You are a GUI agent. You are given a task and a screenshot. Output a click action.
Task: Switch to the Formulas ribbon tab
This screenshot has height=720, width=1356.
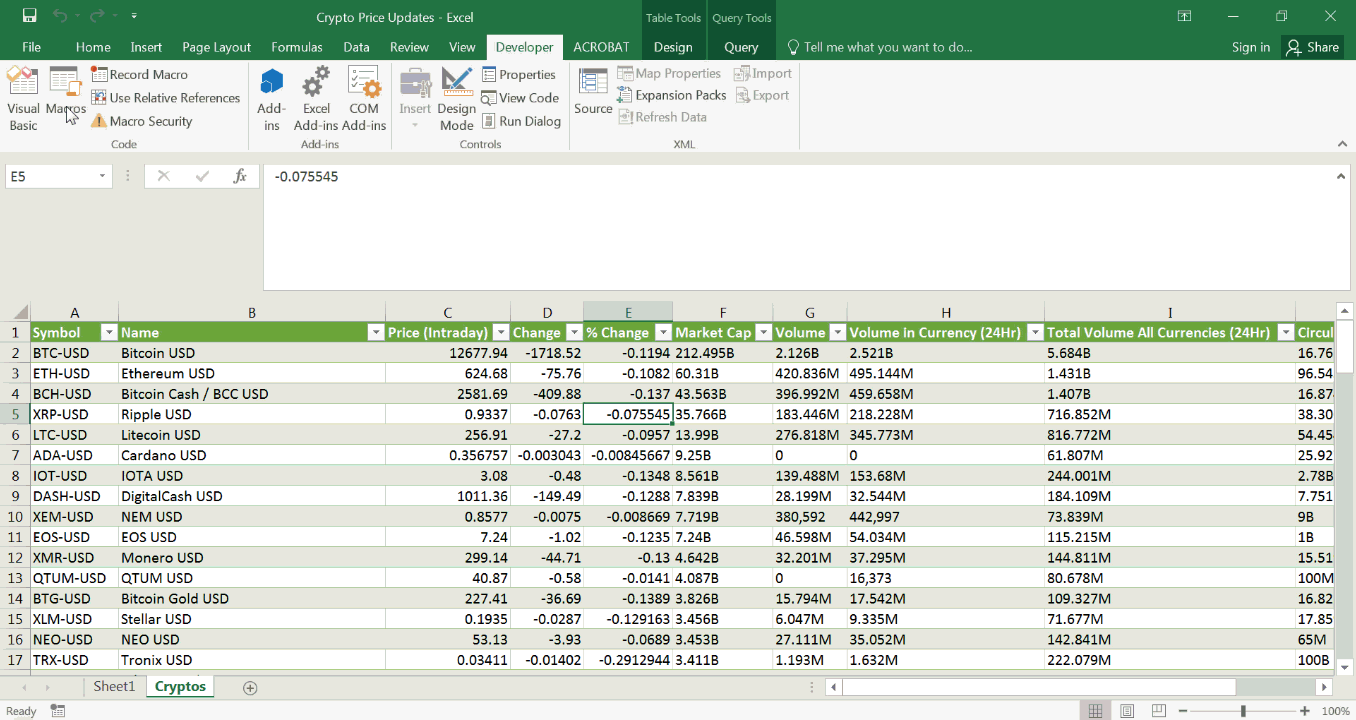(297, 47)
